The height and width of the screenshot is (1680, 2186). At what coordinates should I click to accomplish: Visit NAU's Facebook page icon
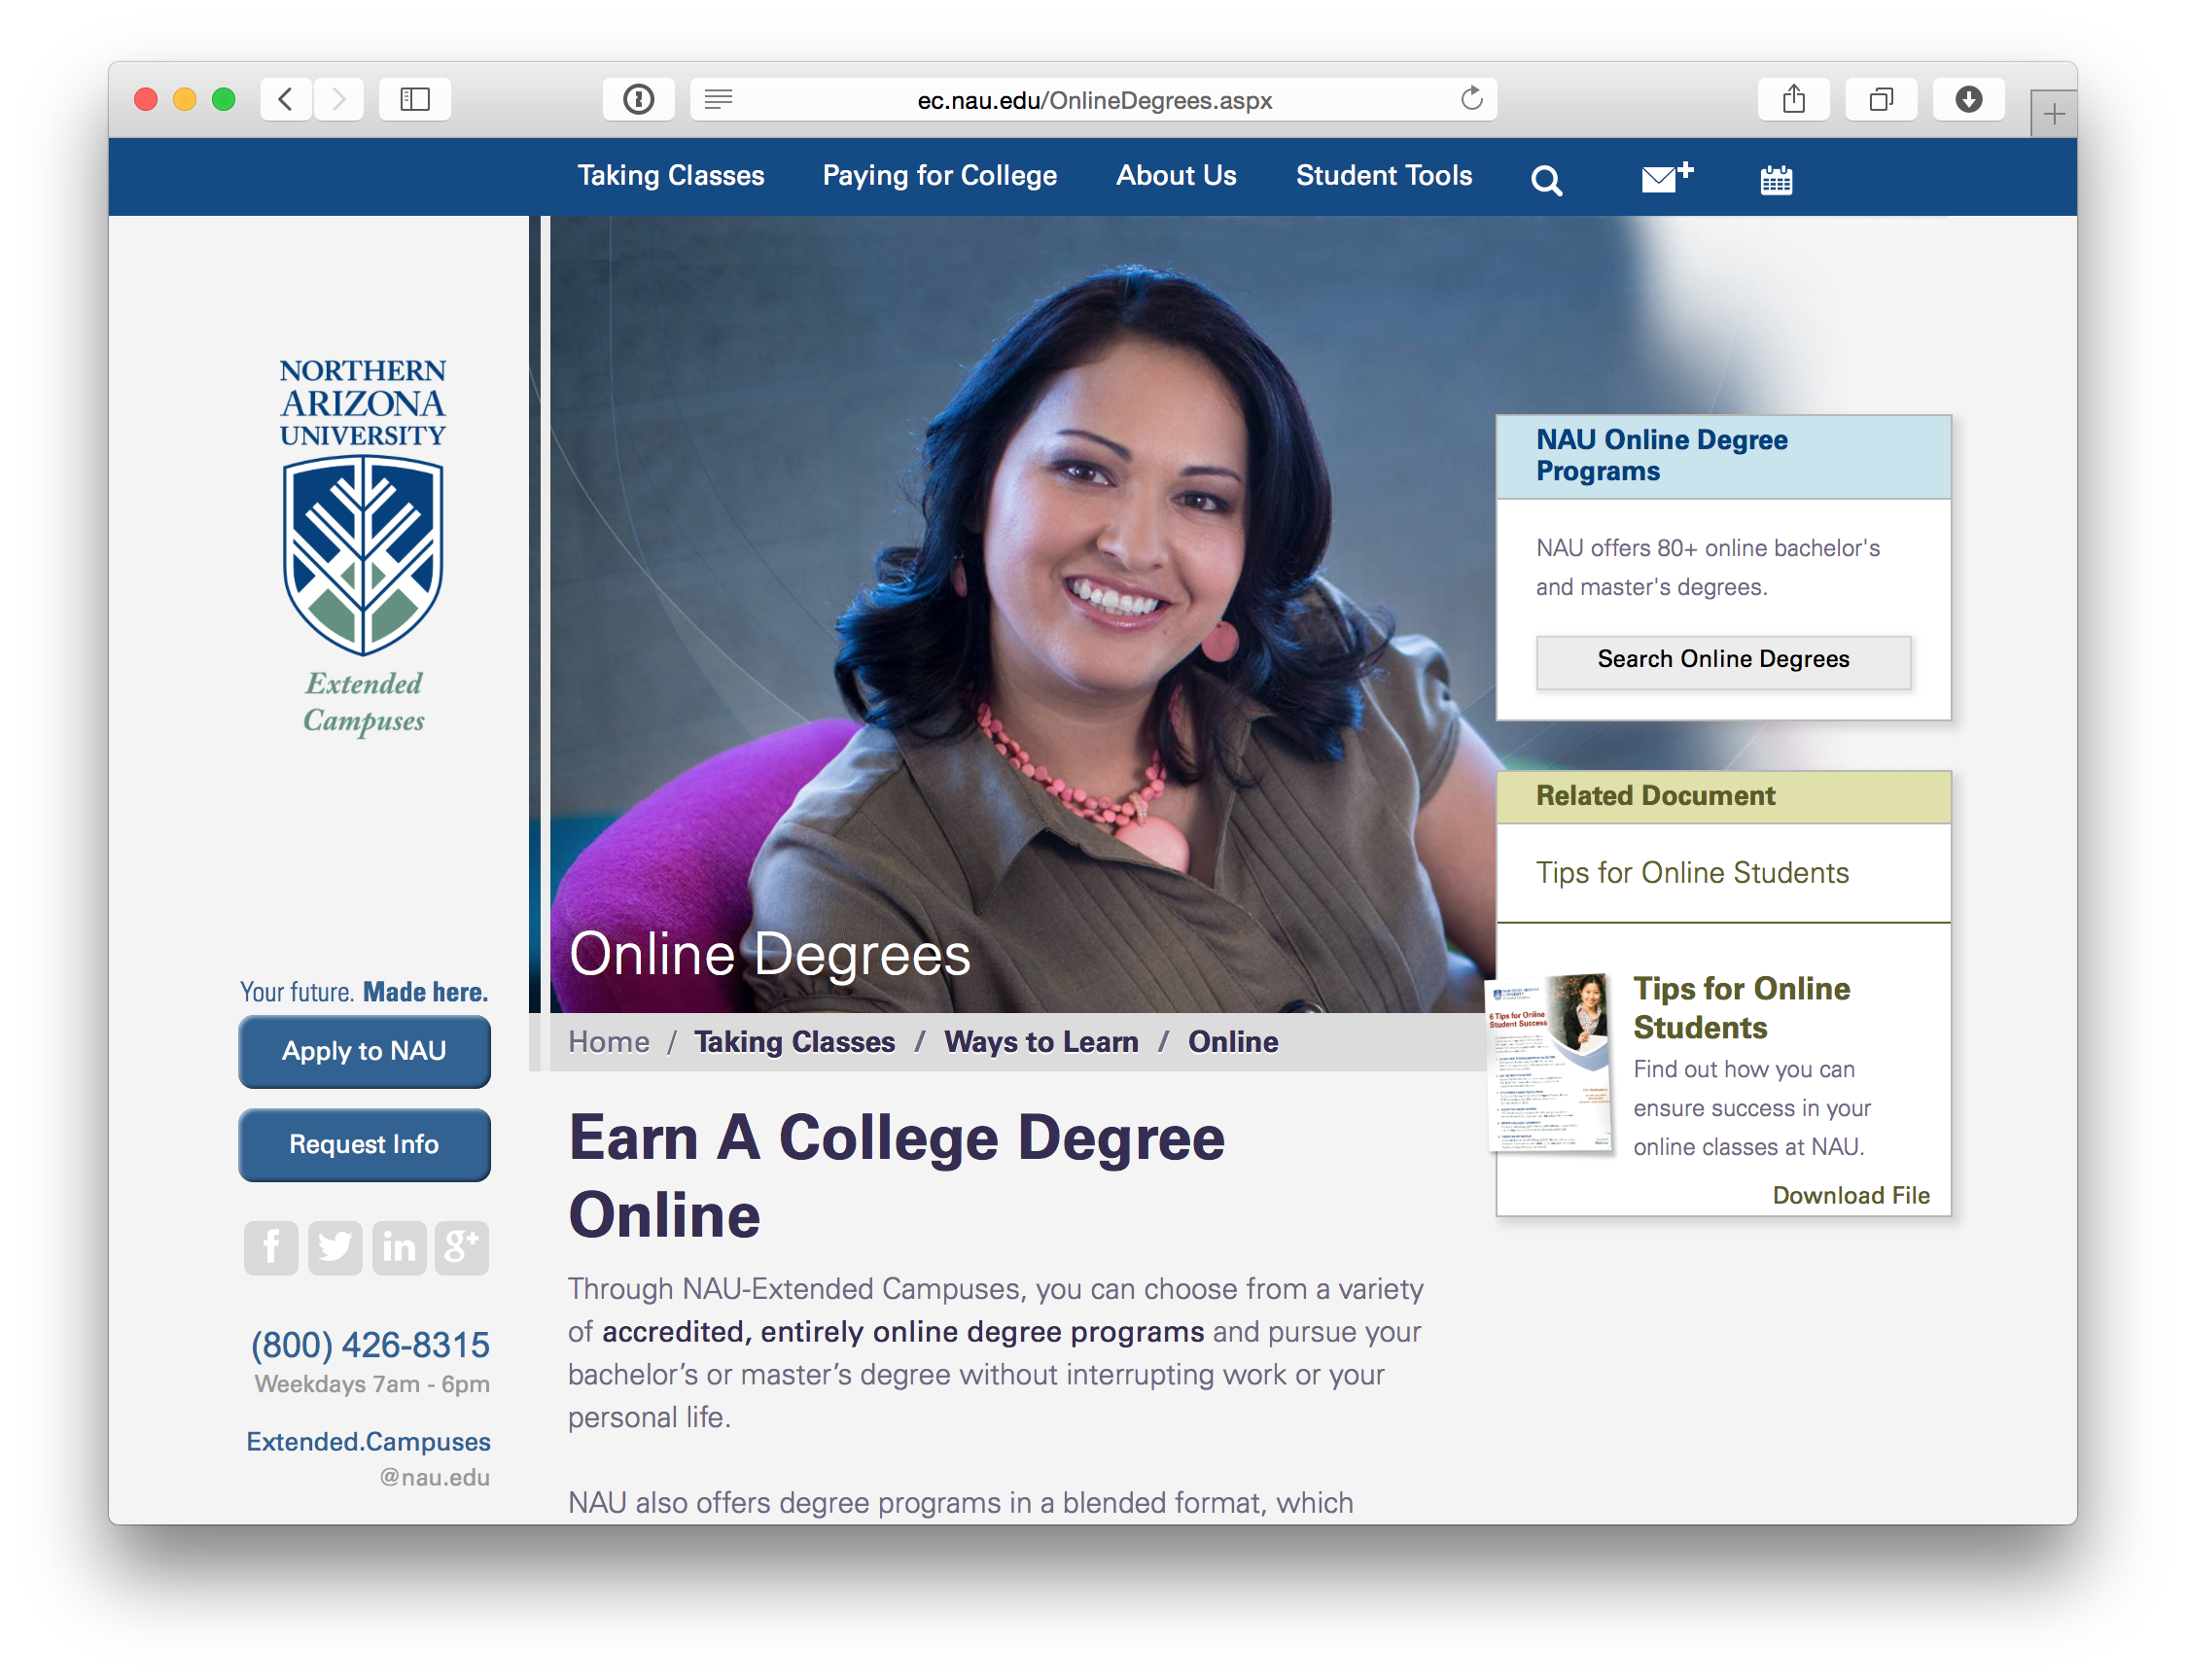270,1247
